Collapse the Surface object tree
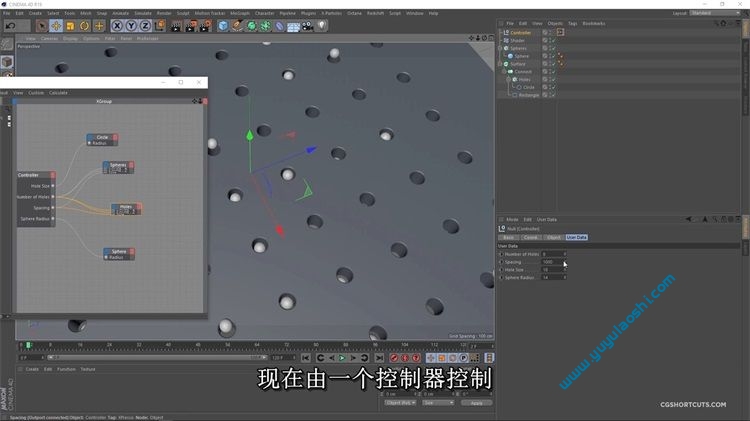Viewport: 750px width, 421px height. click(x=500, y=64)
